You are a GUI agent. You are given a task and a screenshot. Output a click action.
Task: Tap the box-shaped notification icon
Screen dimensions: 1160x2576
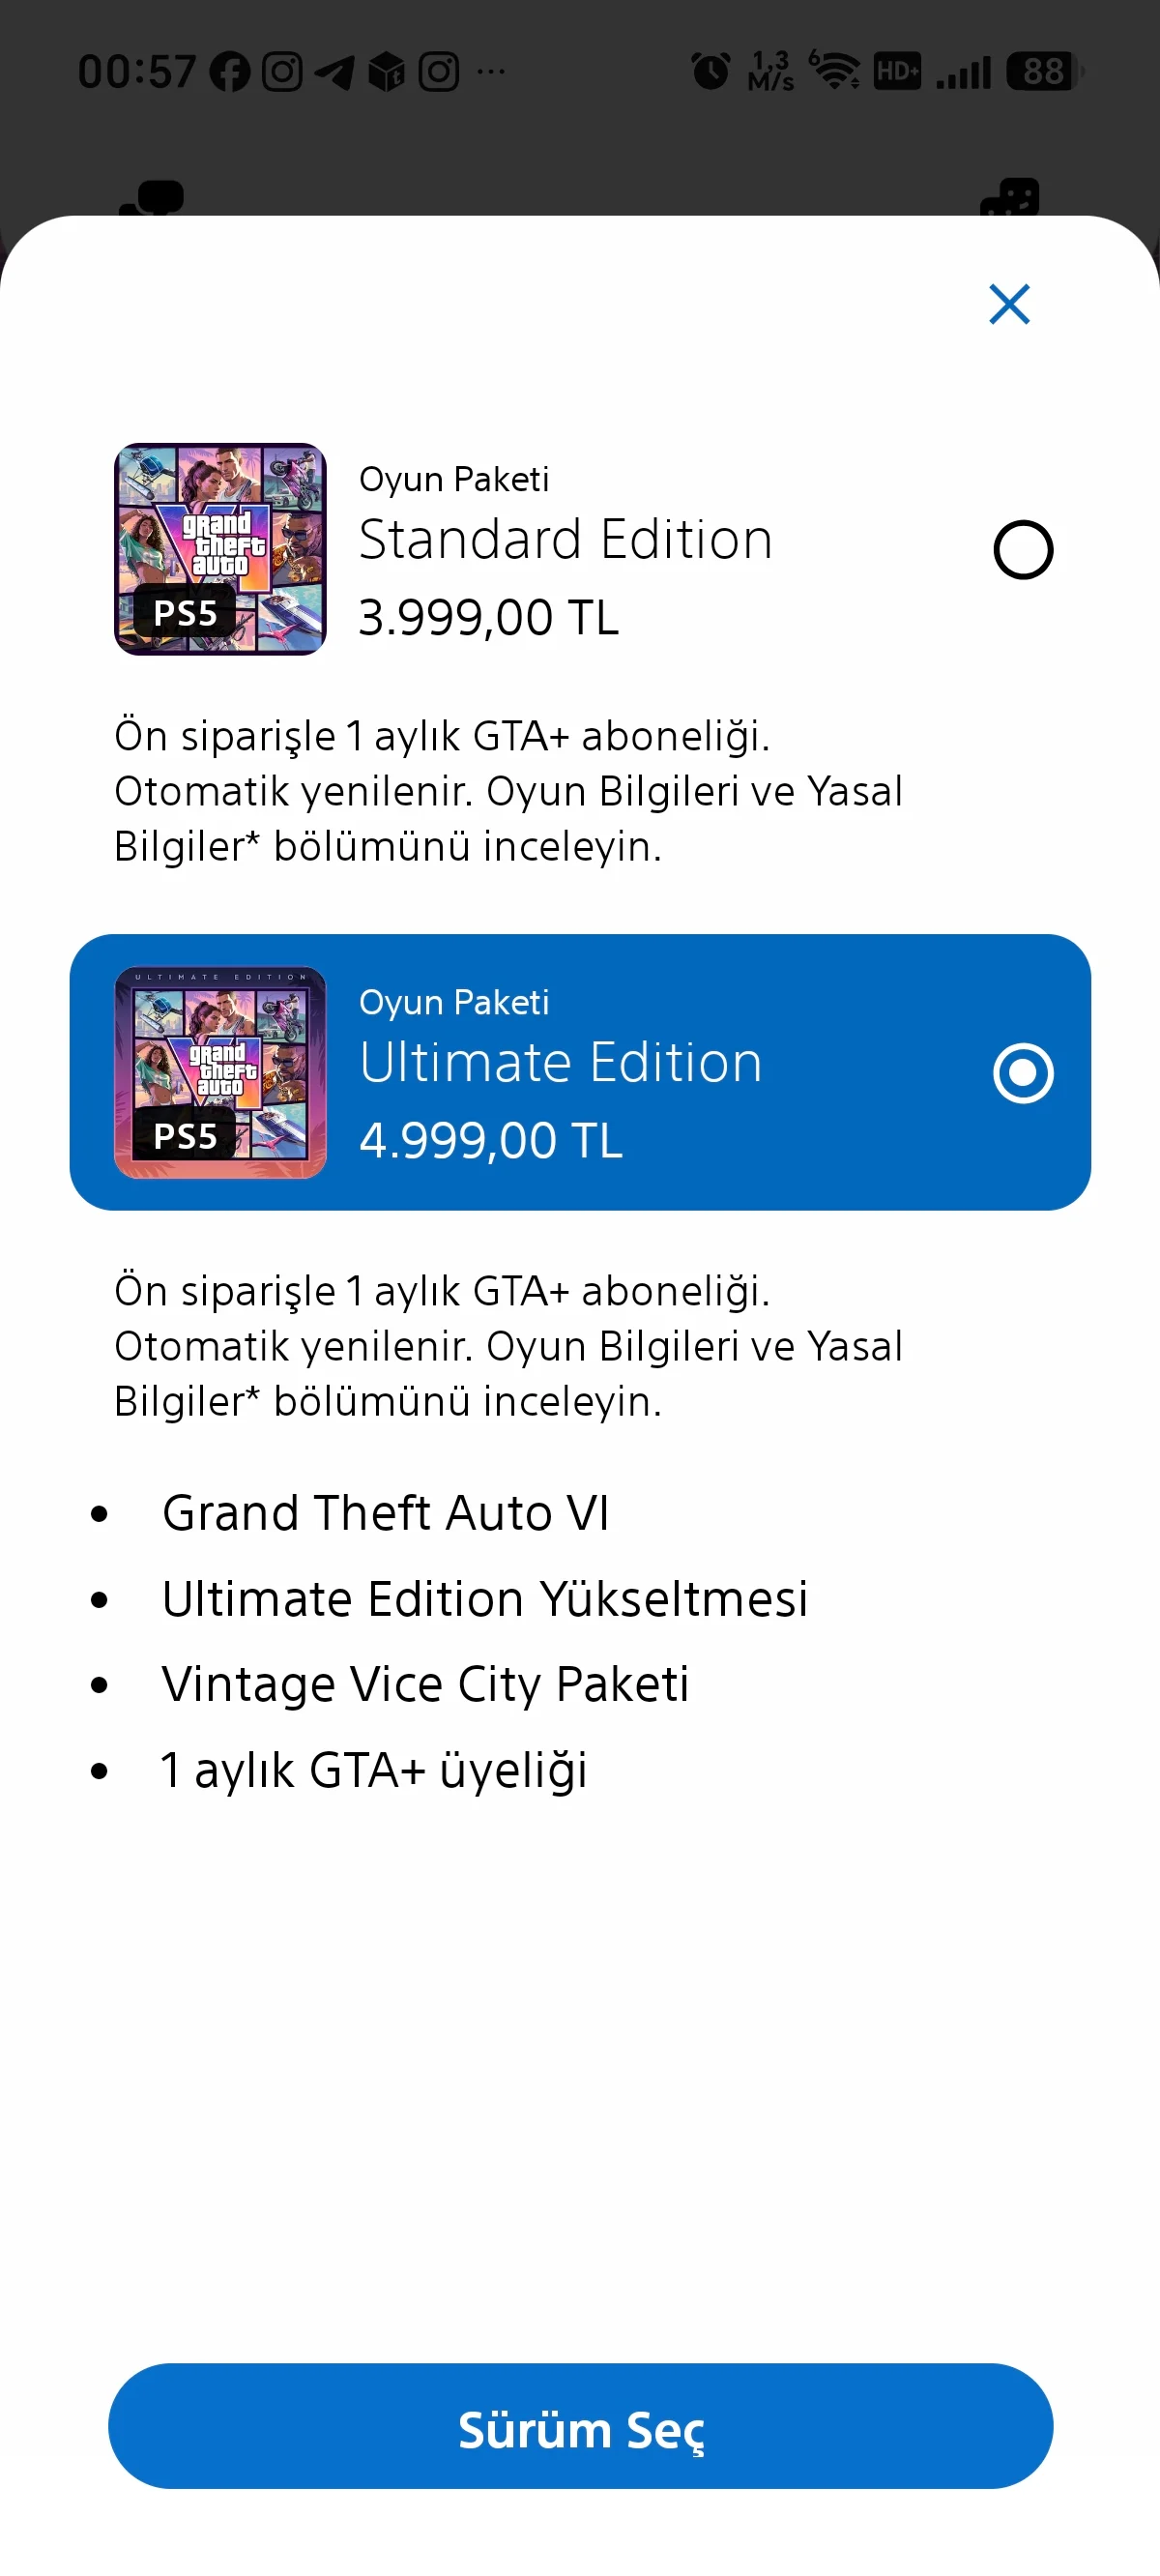tap(387, 72)
